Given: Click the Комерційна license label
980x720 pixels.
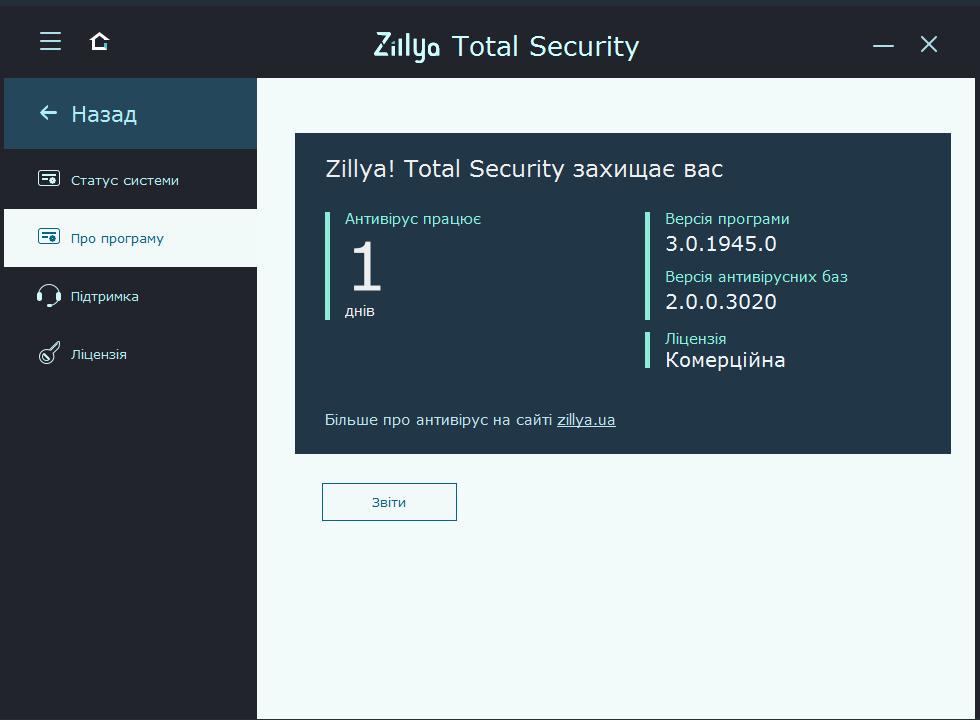Looking at the screenshot, I should 725,360.
